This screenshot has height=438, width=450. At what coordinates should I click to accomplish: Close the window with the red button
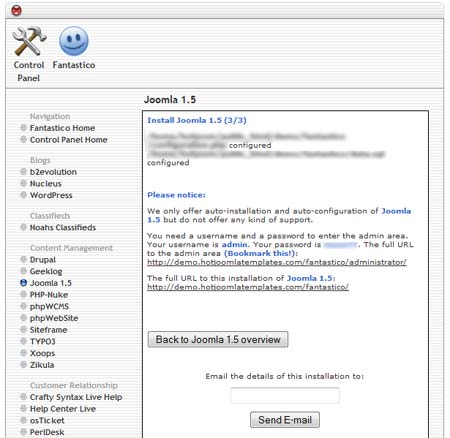tap(17, 11)
